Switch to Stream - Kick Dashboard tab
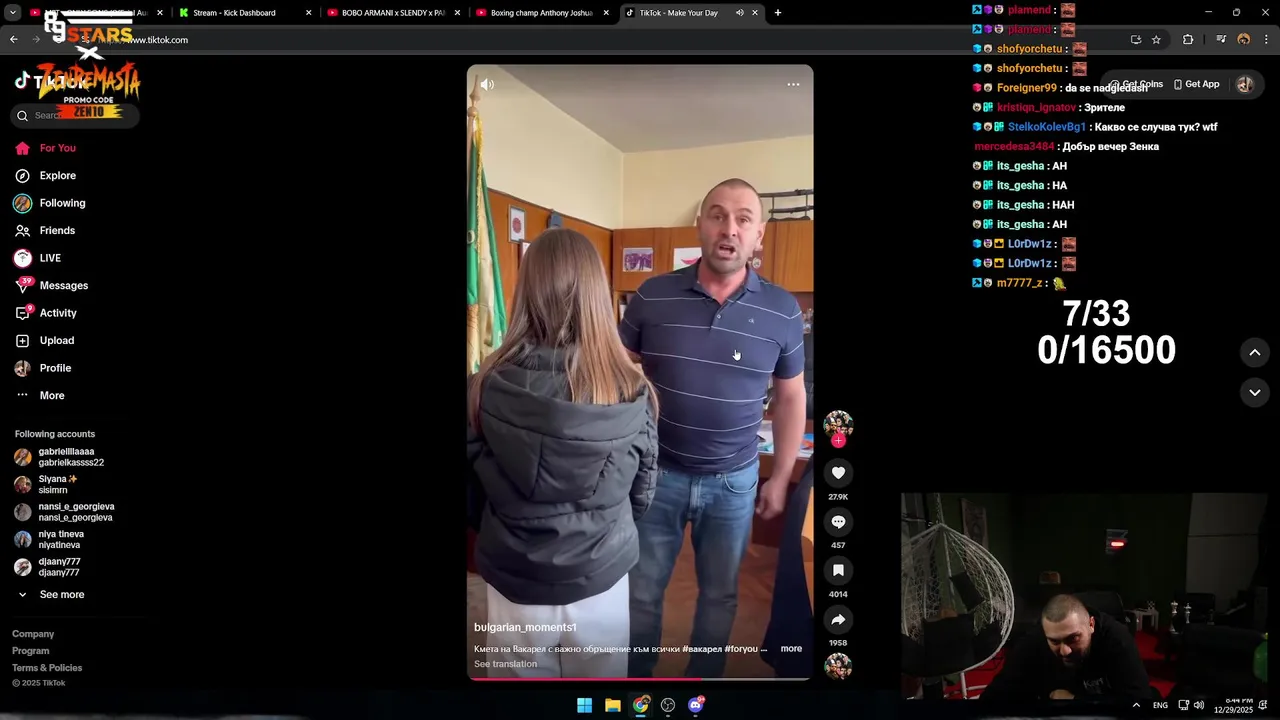Screen dimensions: 1280x720 pyautogui.click(x=245, y=13)
